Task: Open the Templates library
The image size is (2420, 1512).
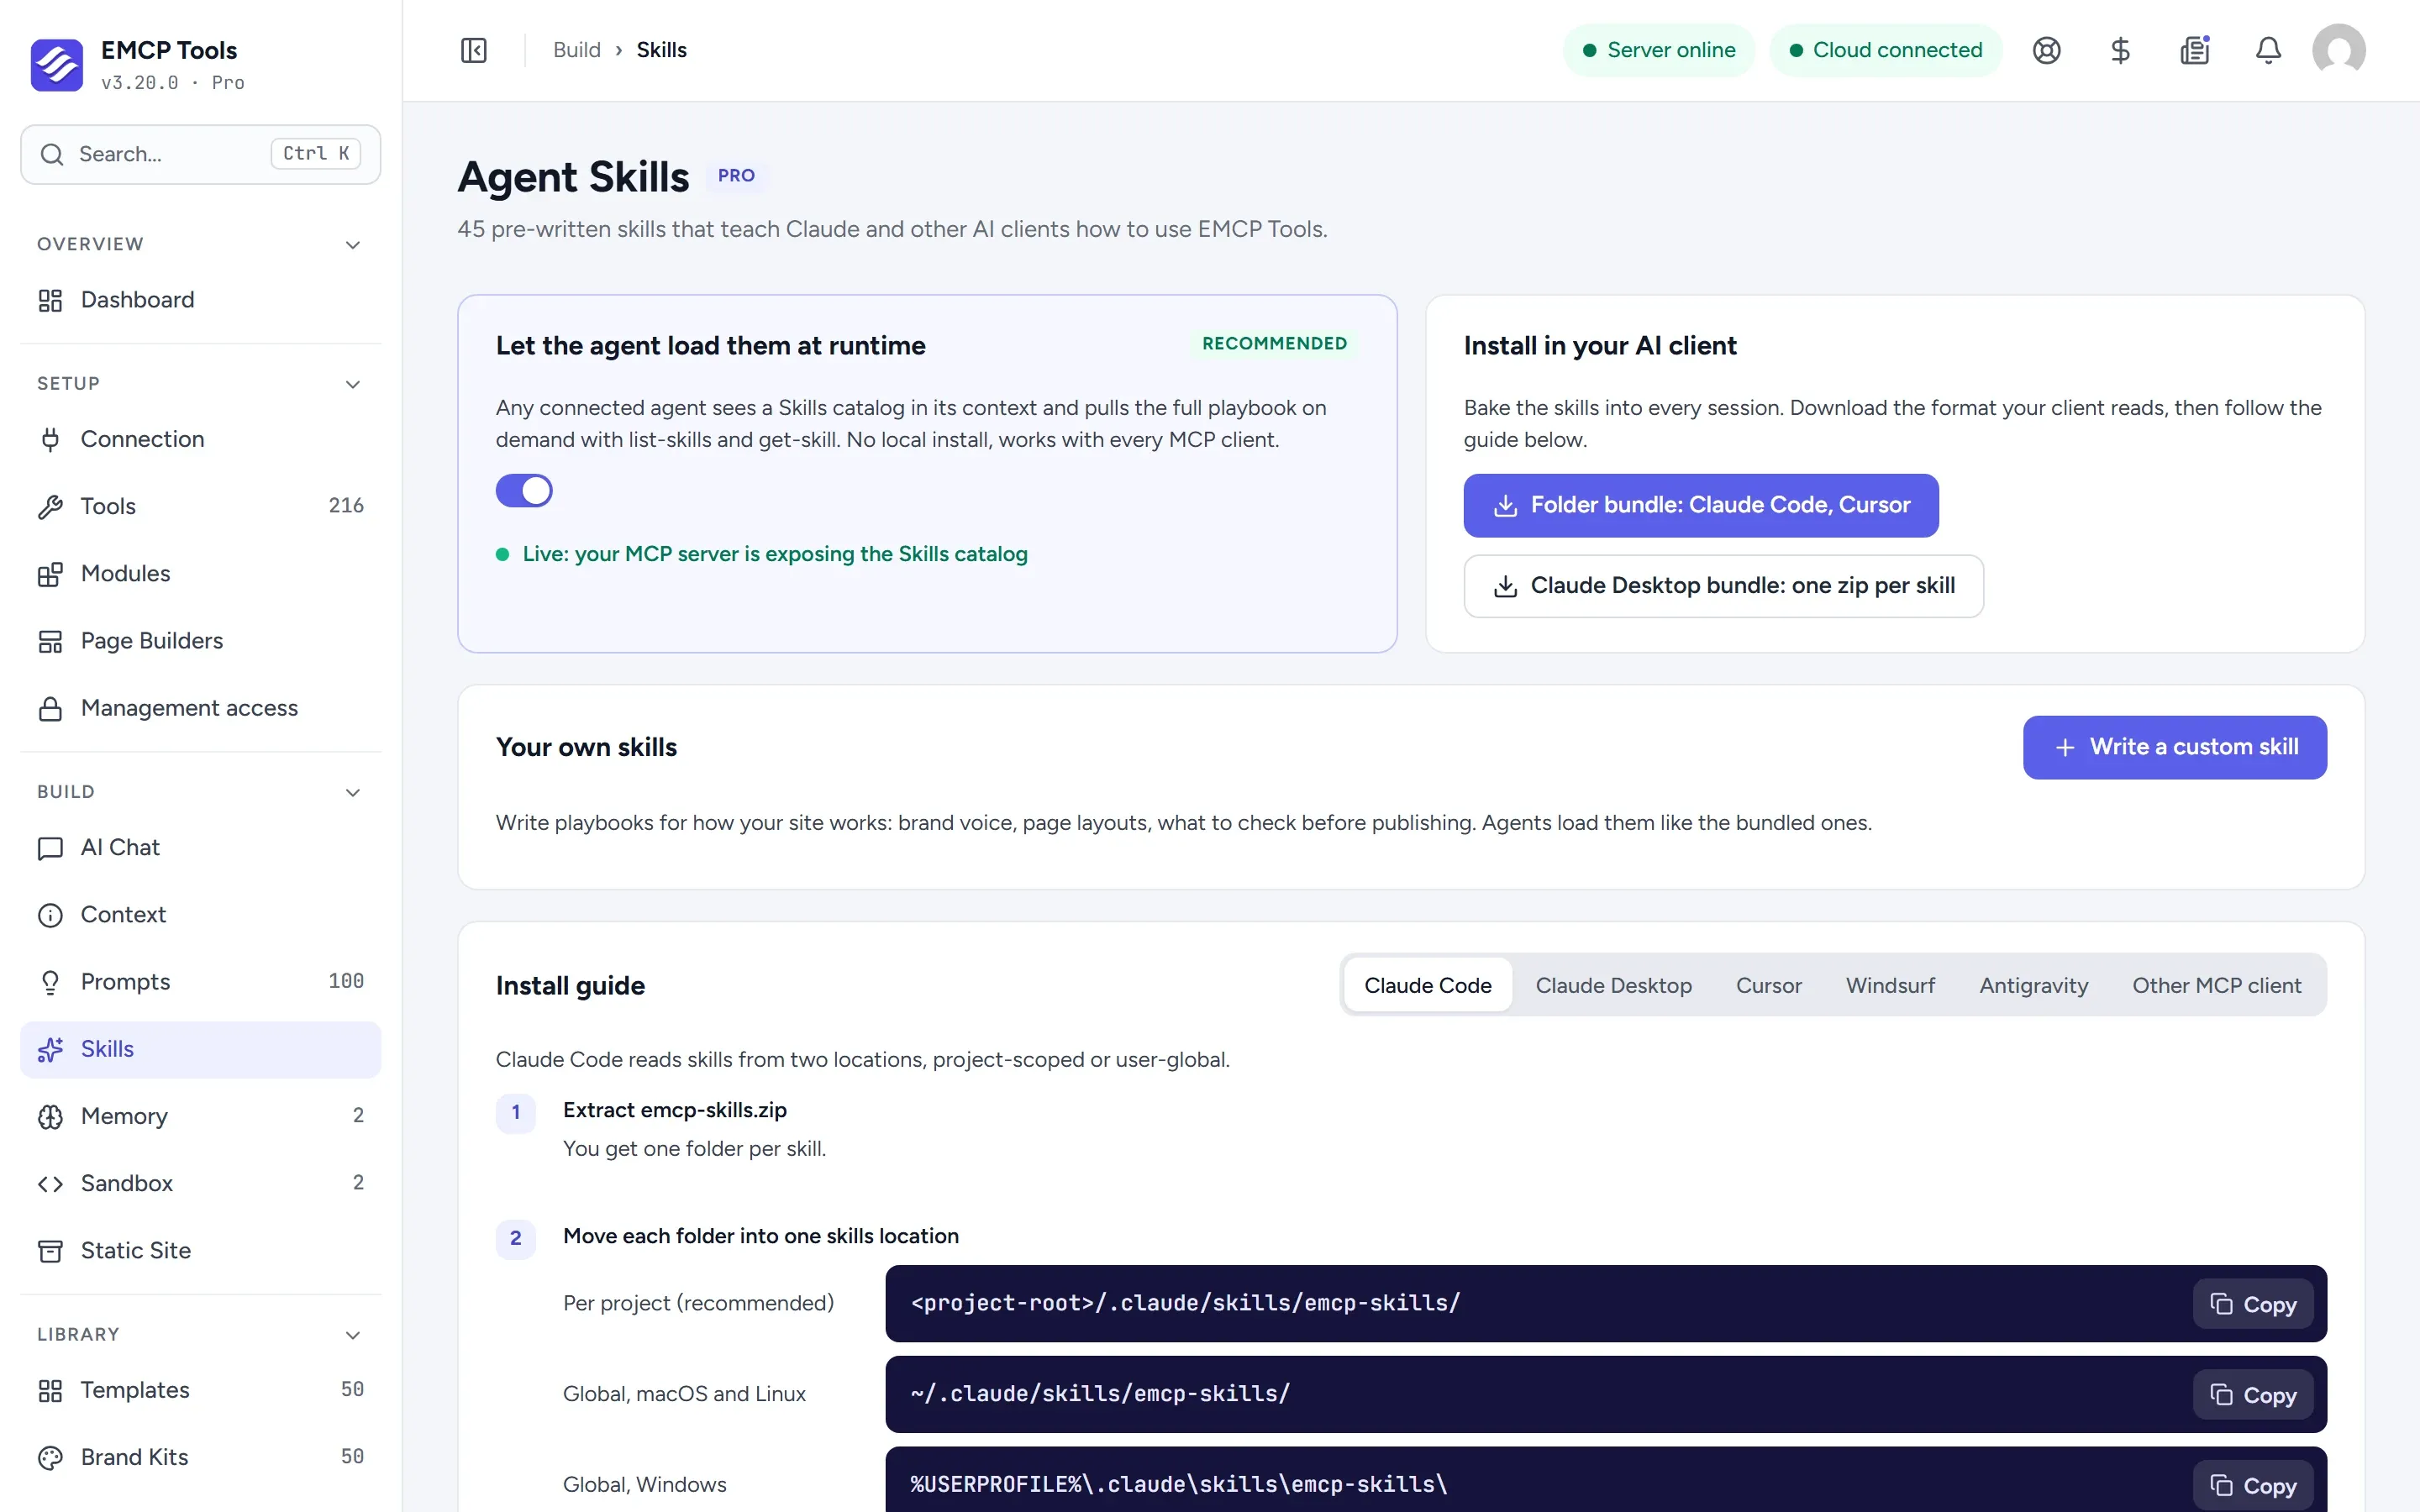Action: (200, 1390)
